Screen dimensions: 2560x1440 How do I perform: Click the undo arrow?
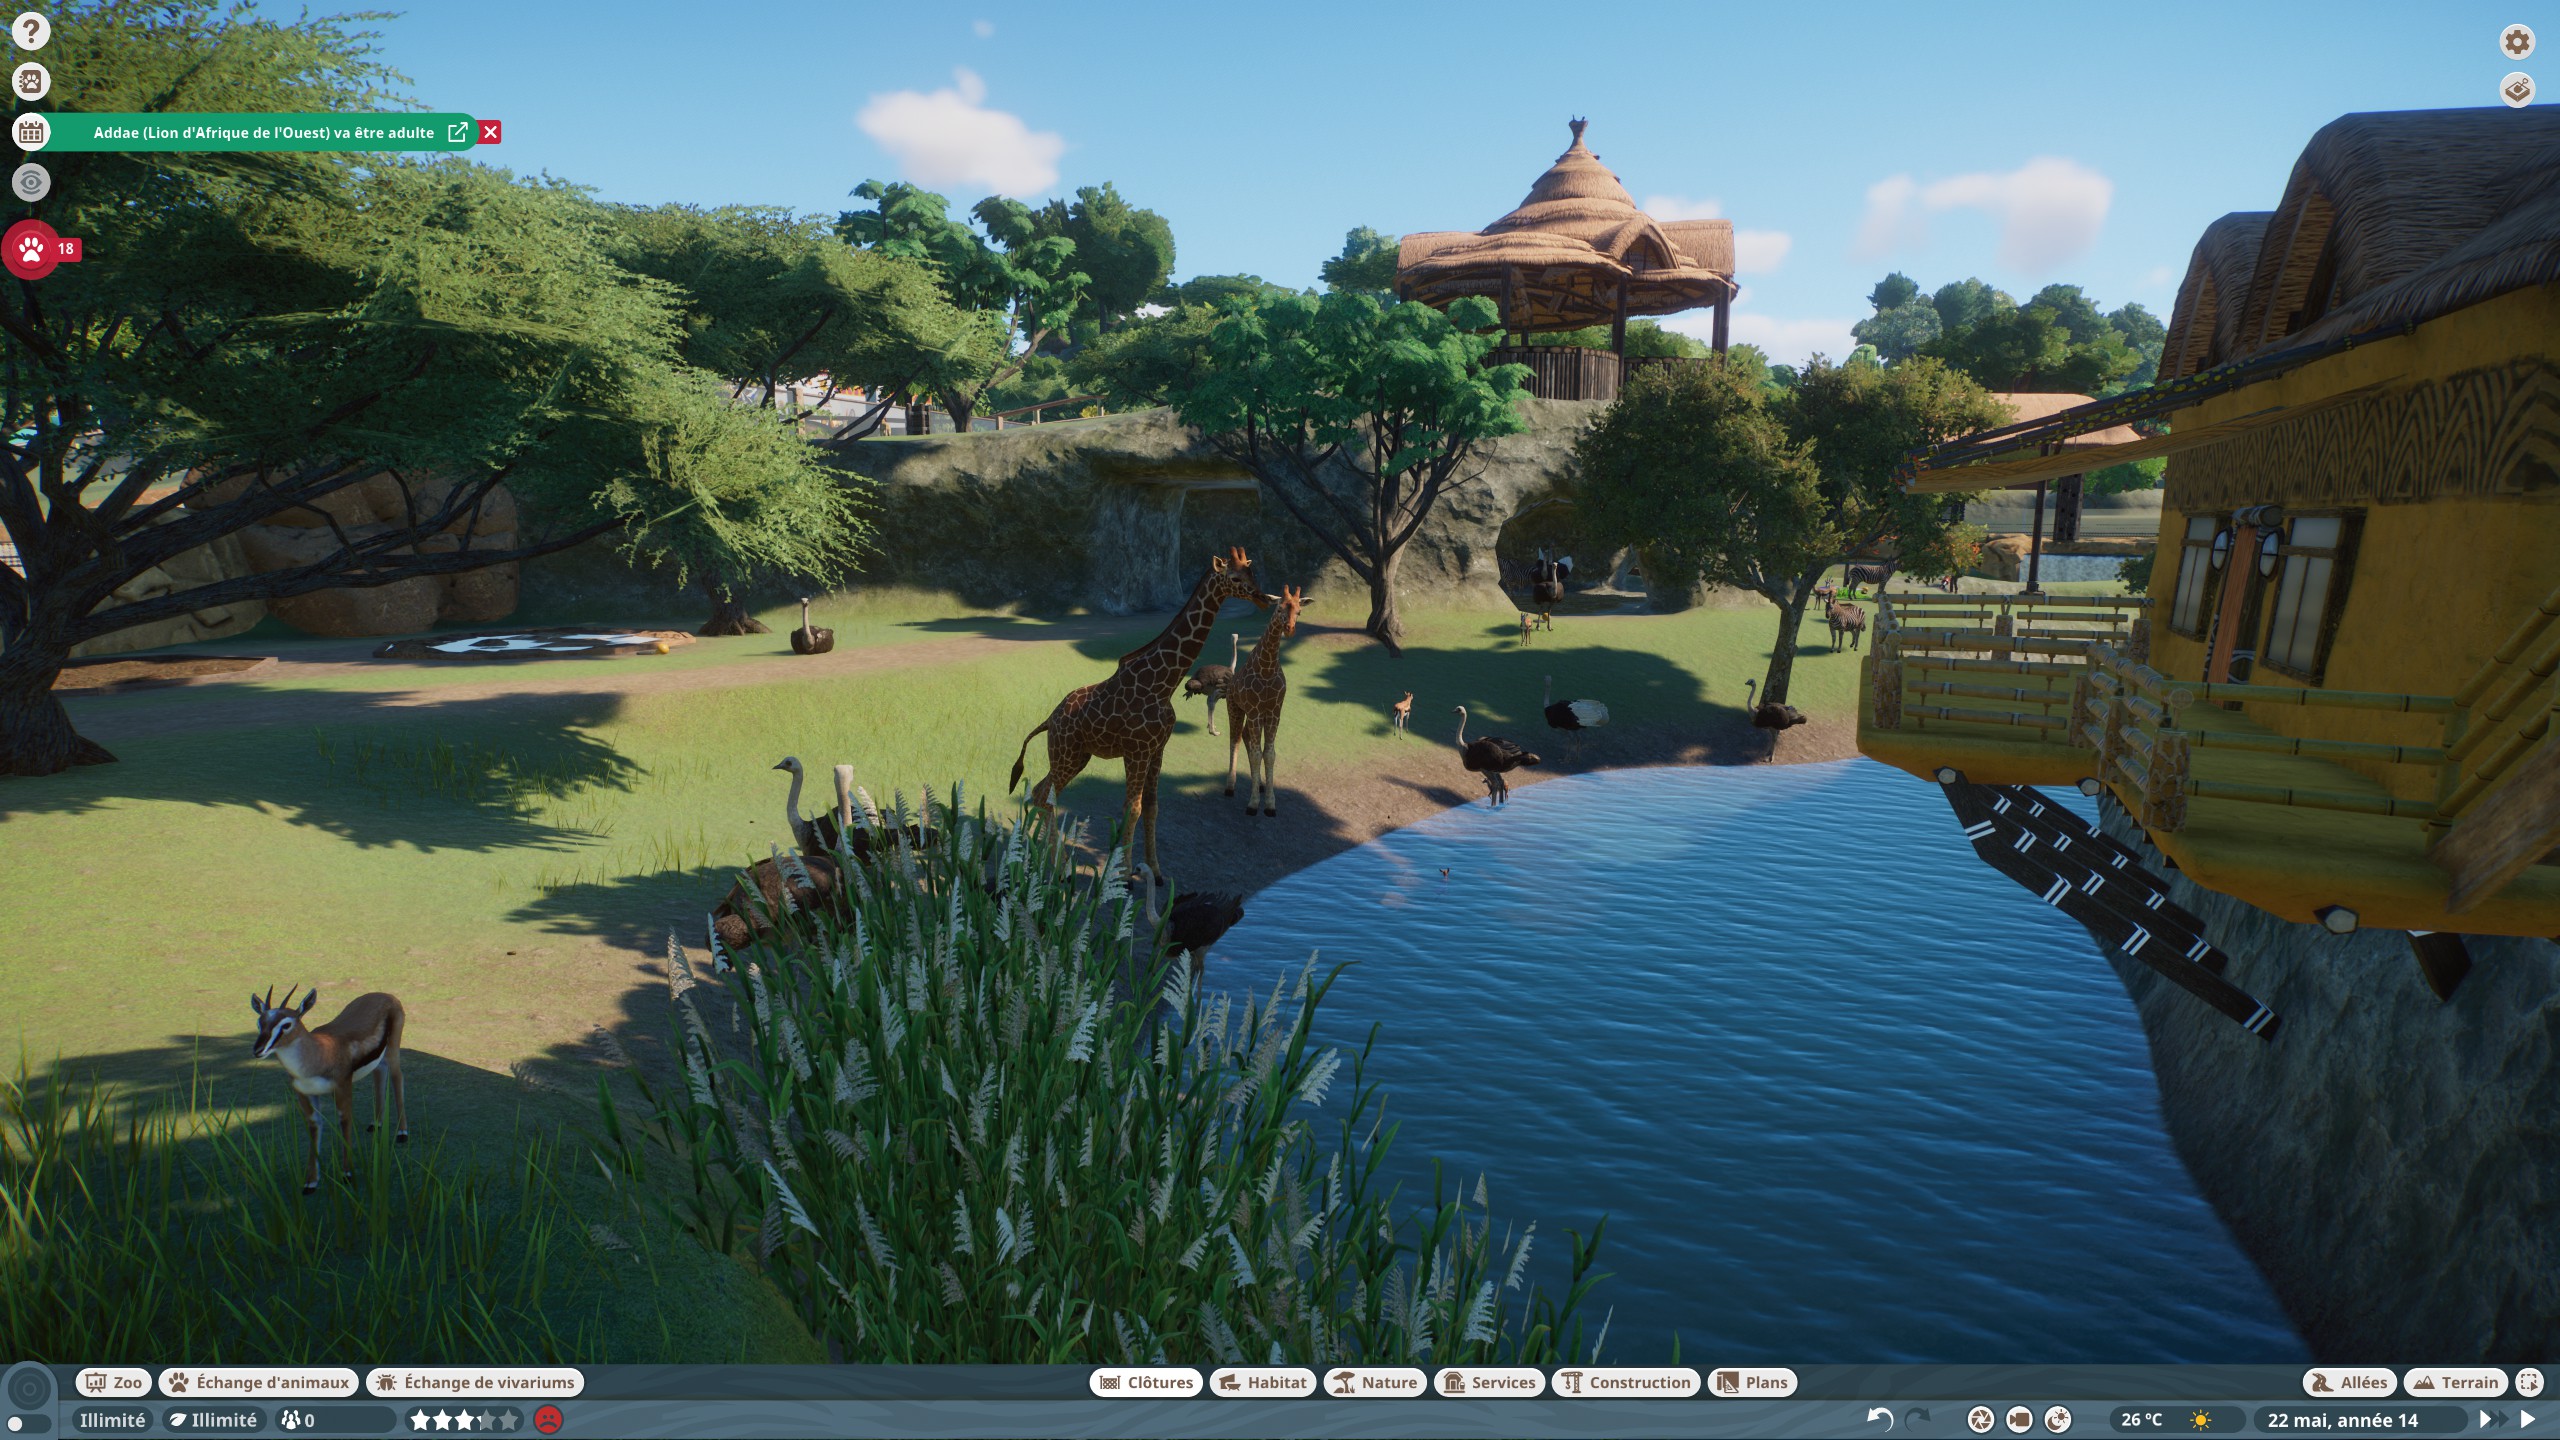tap(1880, 1419)
